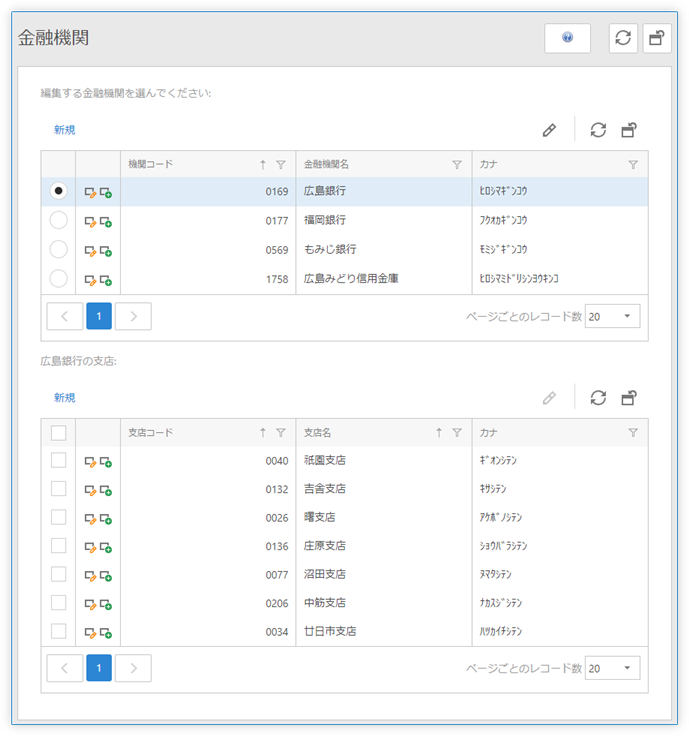Viewport: 689px width, 736px height.
Task: Go to previous page in branch grid
Action: point(65,668)
